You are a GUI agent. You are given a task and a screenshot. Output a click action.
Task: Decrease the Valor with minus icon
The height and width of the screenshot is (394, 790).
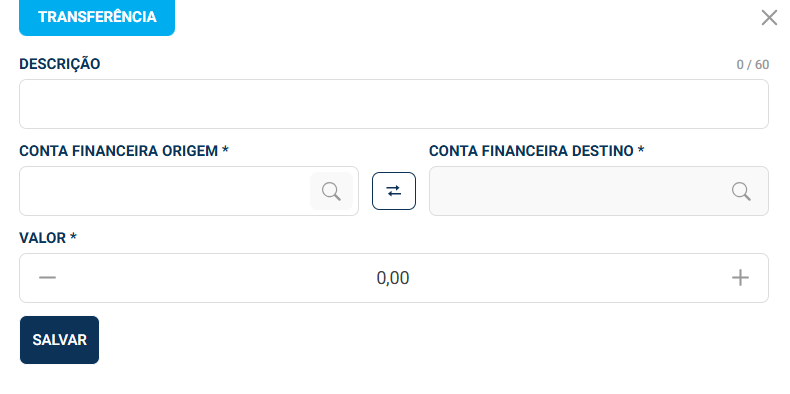[47, 278]
